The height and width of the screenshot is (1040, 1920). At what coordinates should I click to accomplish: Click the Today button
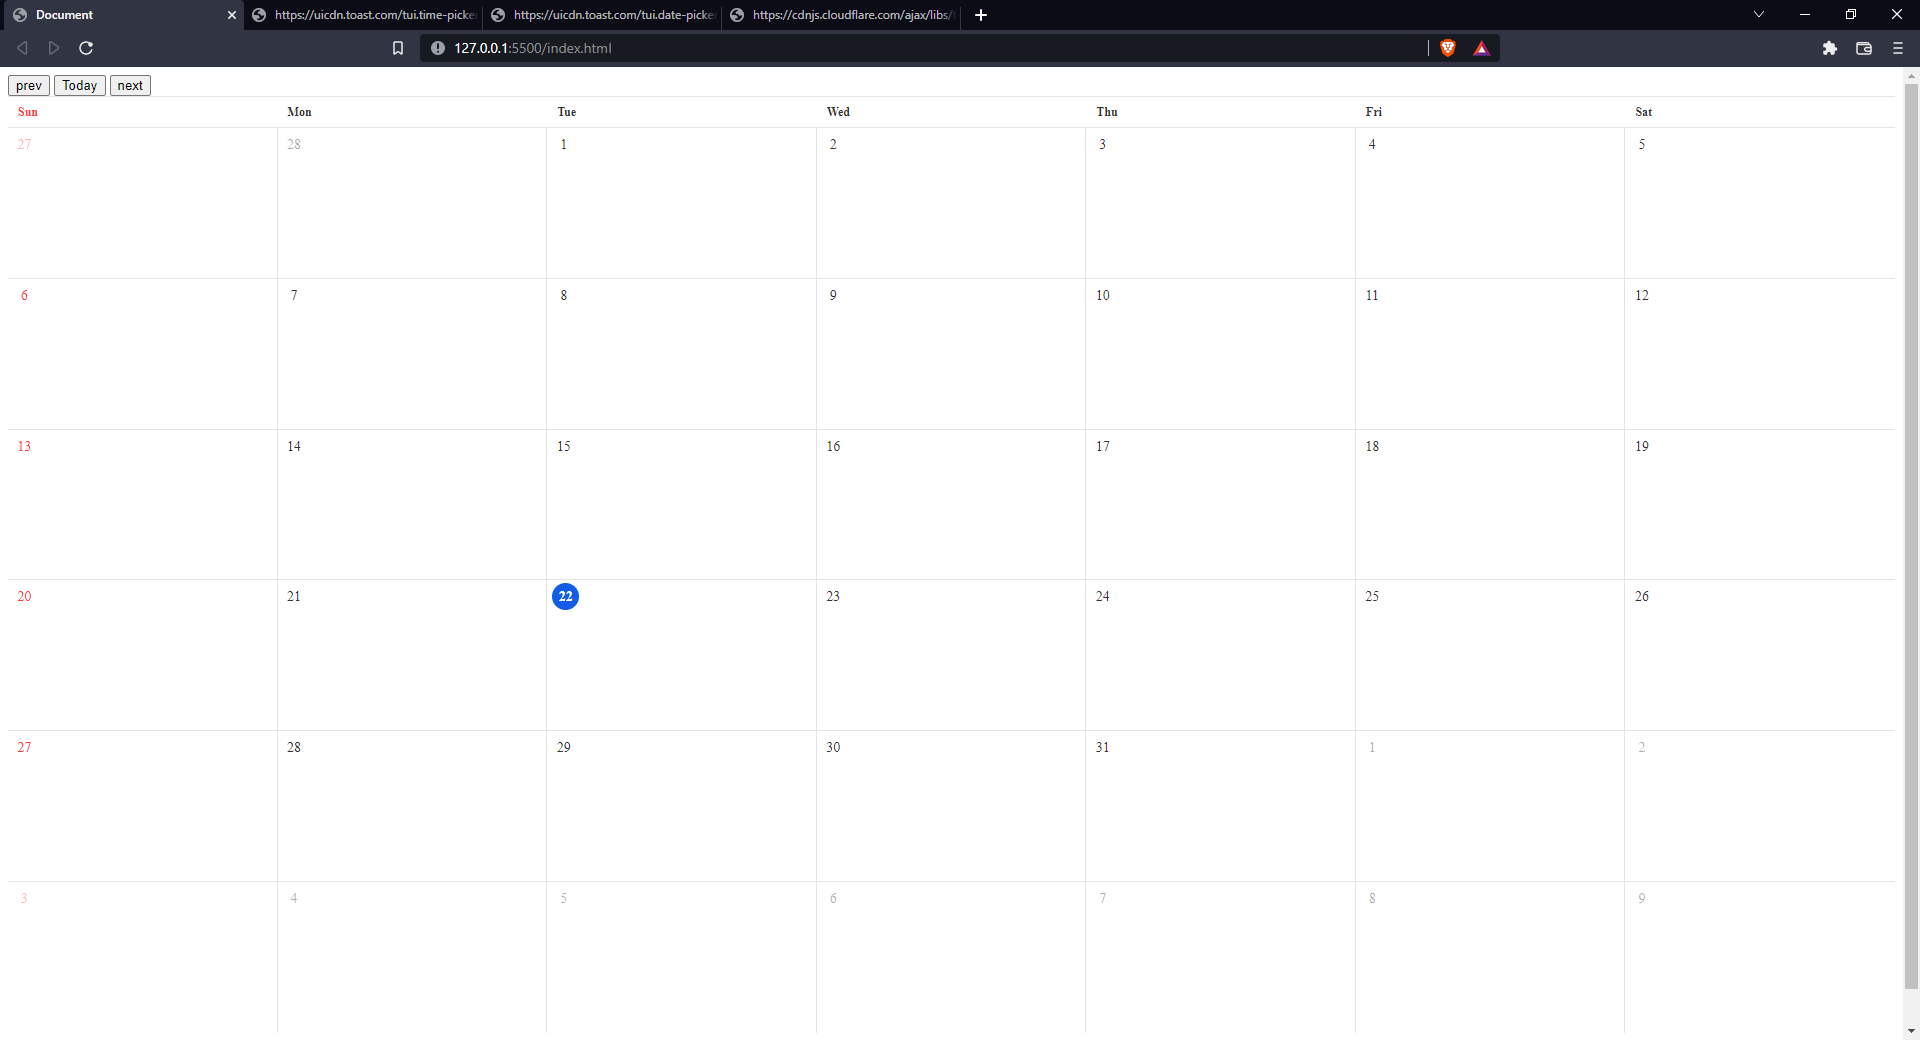(x=79, y=85)
